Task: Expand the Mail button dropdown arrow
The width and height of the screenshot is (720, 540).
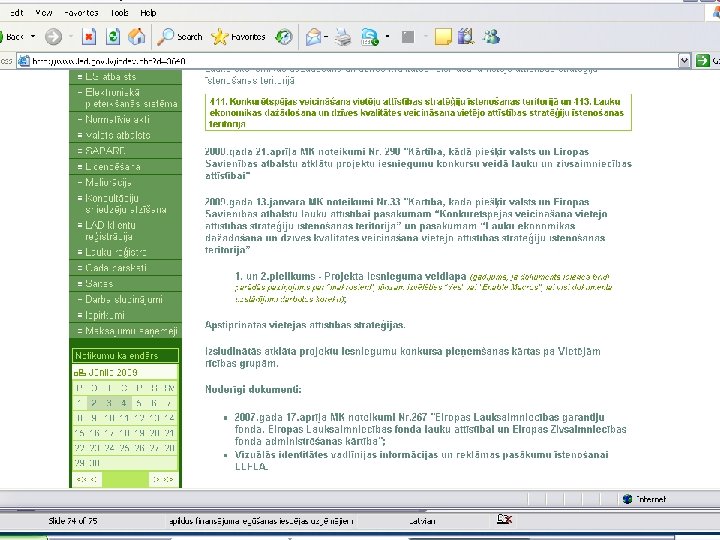Action: [x=326, y=36]
